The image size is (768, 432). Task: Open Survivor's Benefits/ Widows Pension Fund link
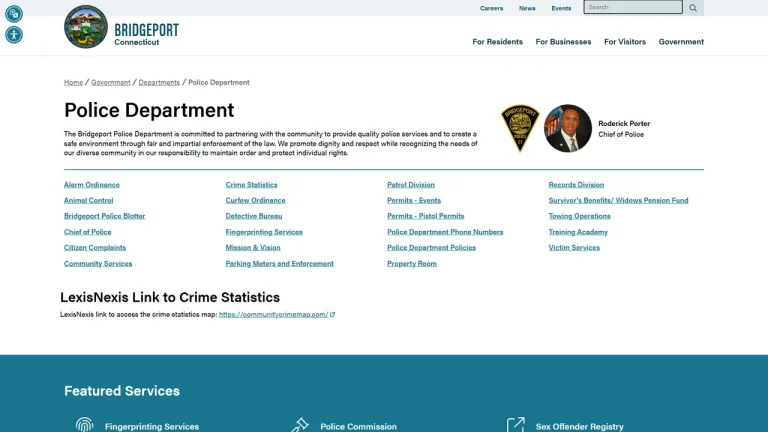618,200
